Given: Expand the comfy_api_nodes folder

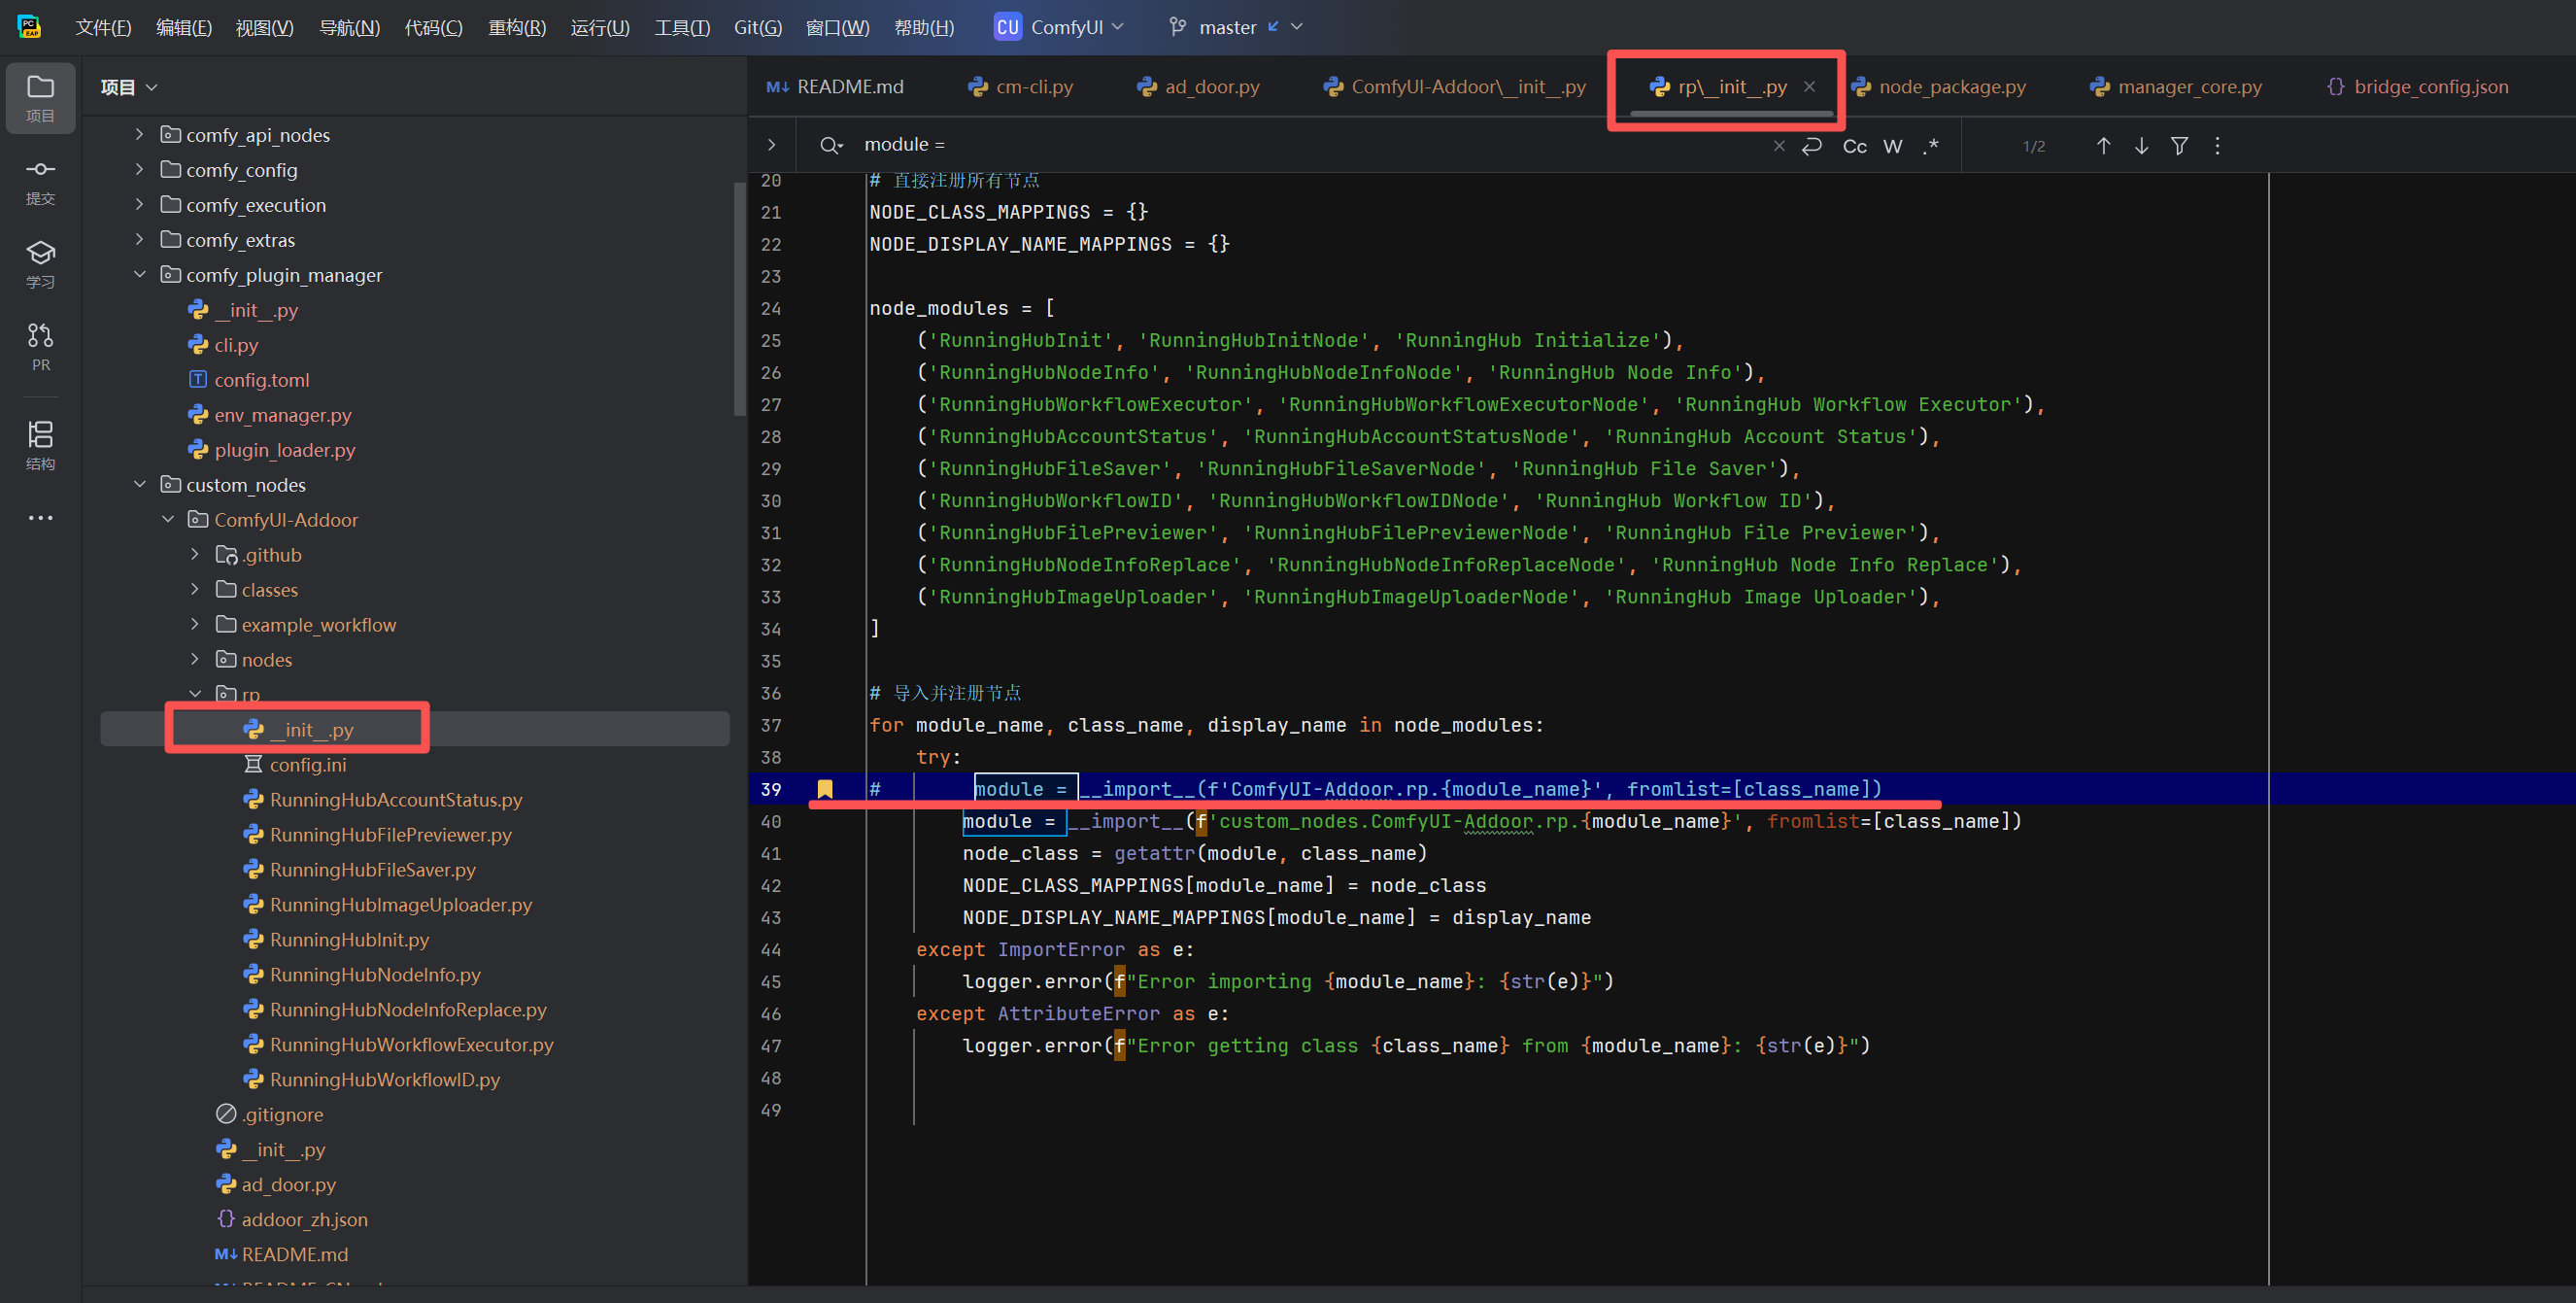Looking at the screenshot, I should coord(140,134).
